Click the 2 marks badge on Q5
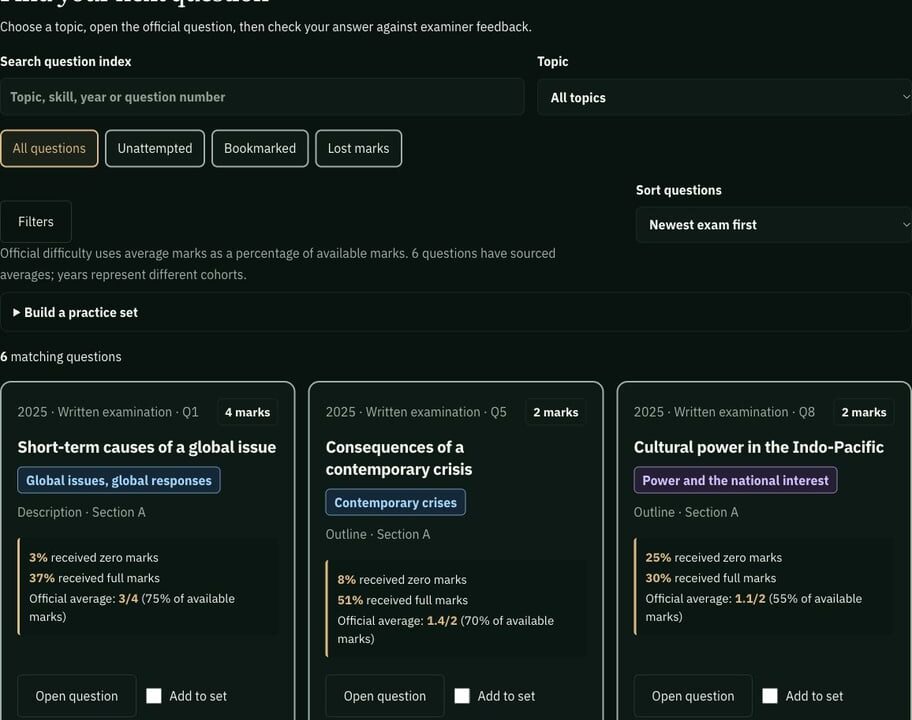The width and height of the screenshot is (912, 720). pos(556,412)
